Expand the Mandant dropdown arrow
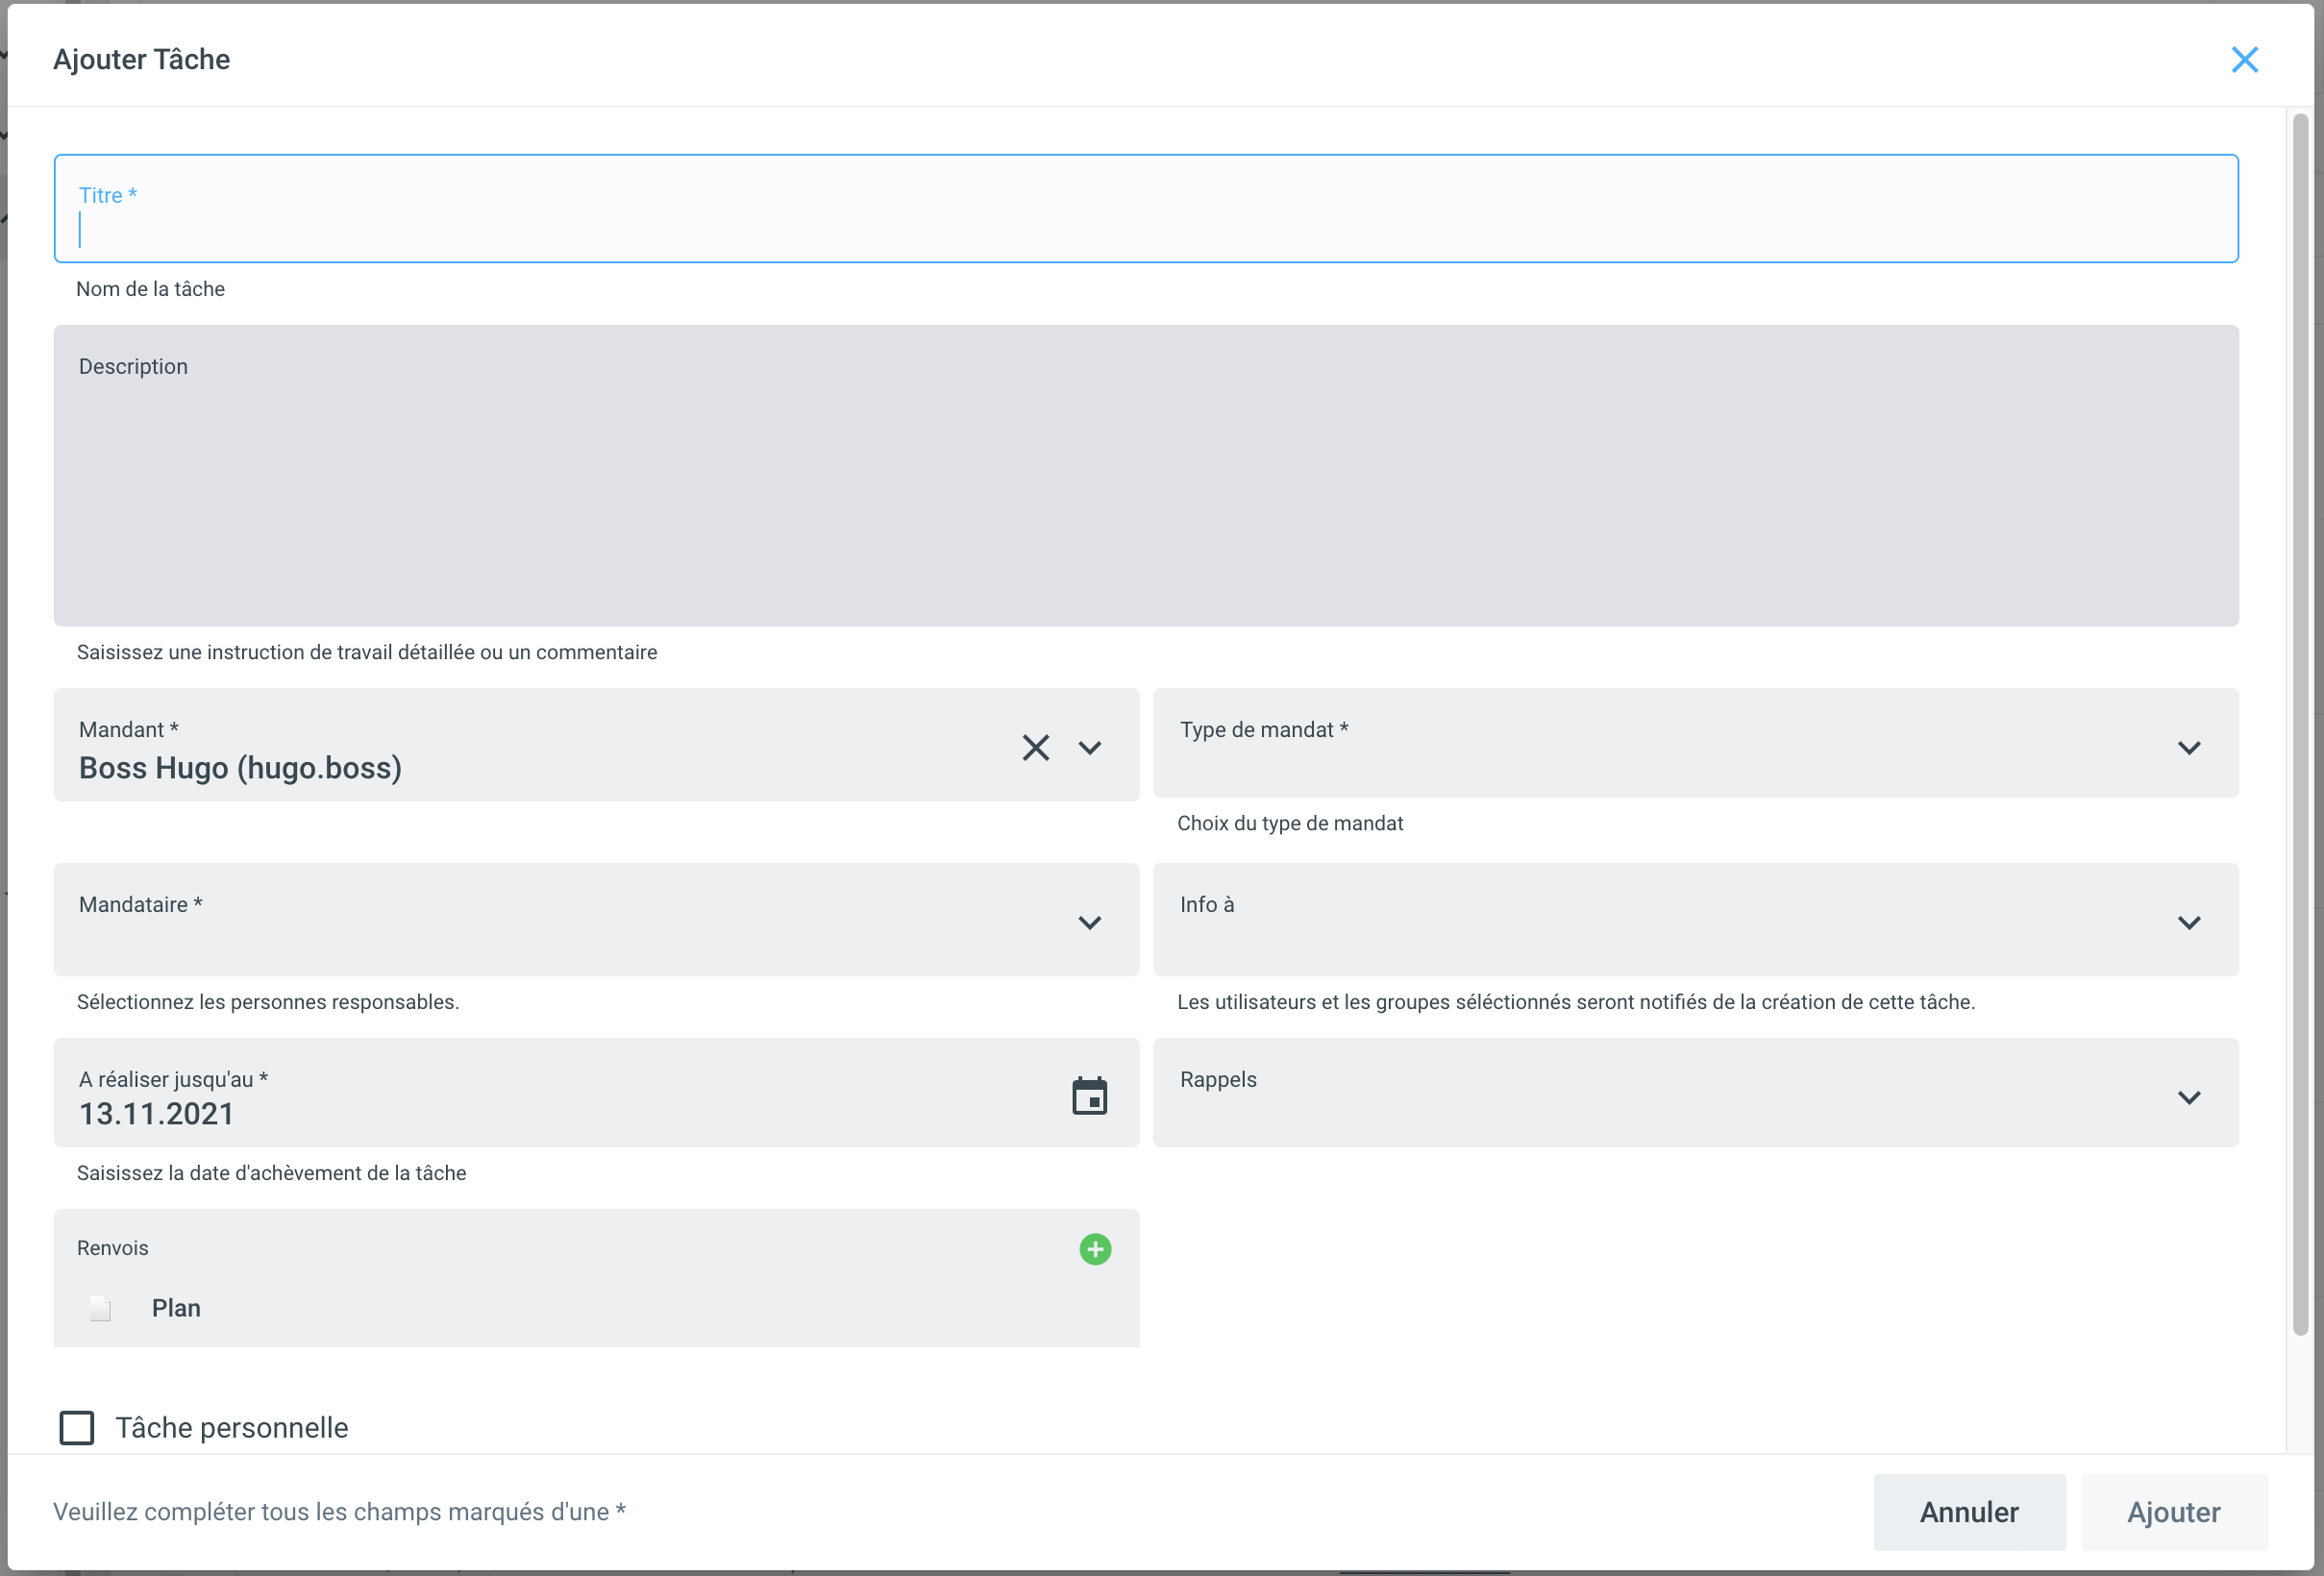 (1089, 748)
